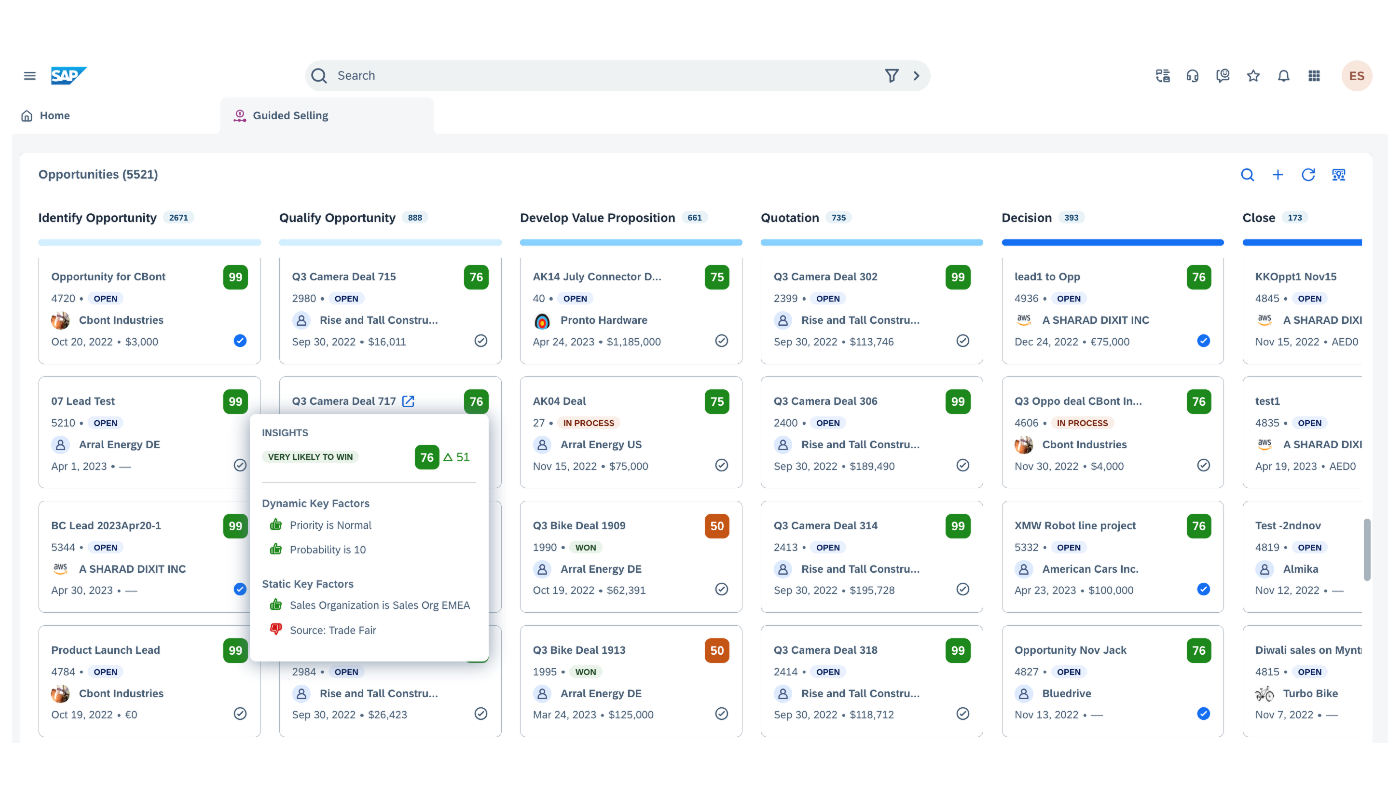1400x800 pixels.
Task: Open Q3 Camera Deal 717 in new window
Action: point(408,401)
